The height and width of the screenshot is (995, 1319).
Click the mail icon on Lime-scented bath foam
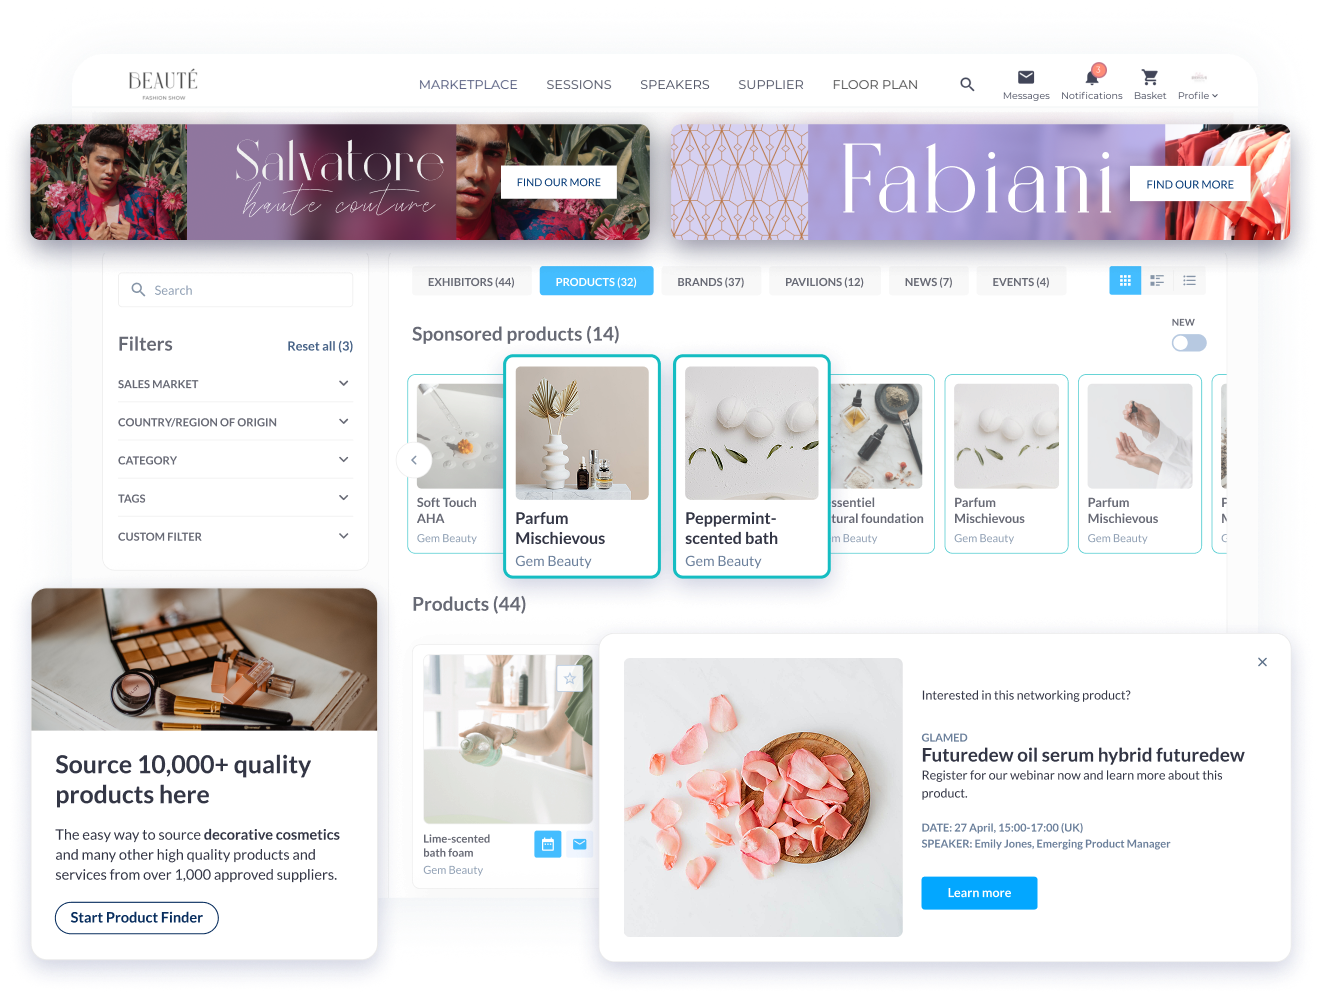[580, 845]
